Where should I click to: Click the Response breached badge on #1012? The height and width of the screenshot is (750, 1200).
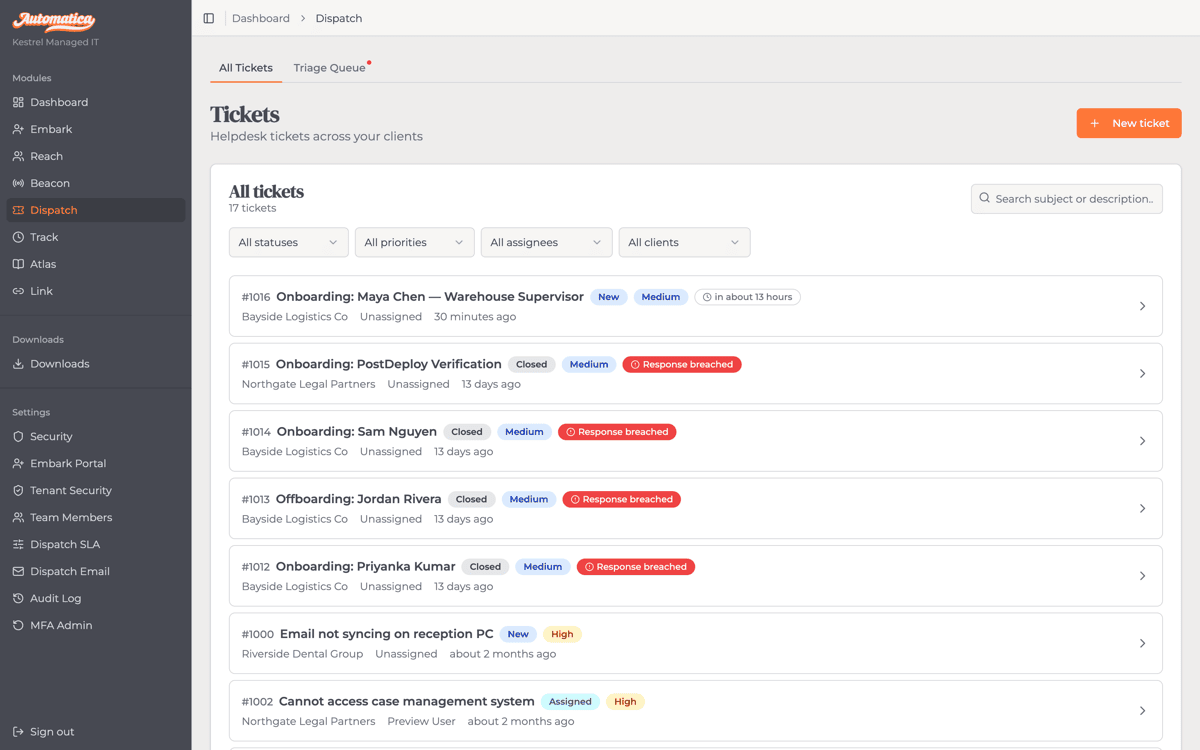coord(636,567)
